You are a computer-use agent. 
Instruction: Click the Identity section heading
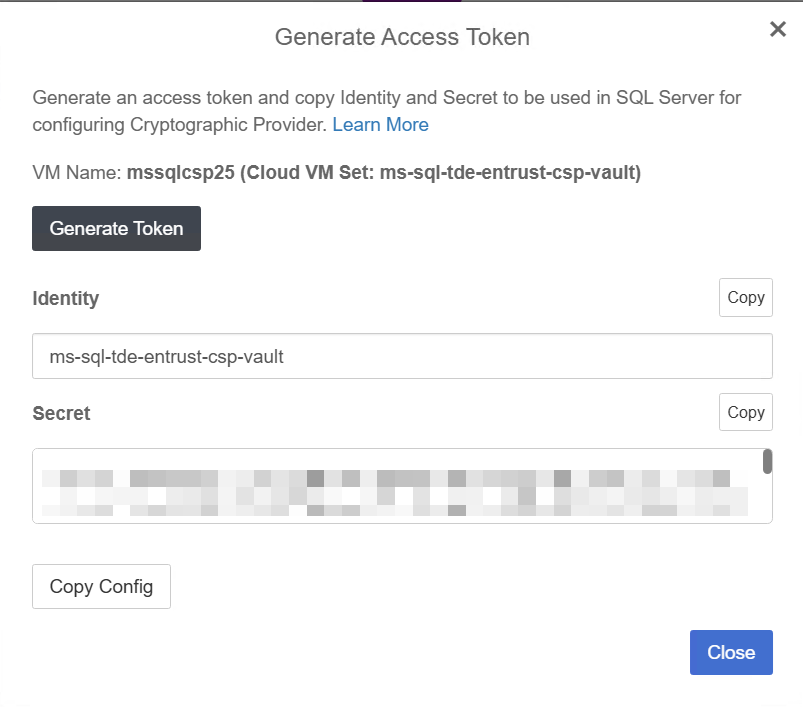coord(66,297)
